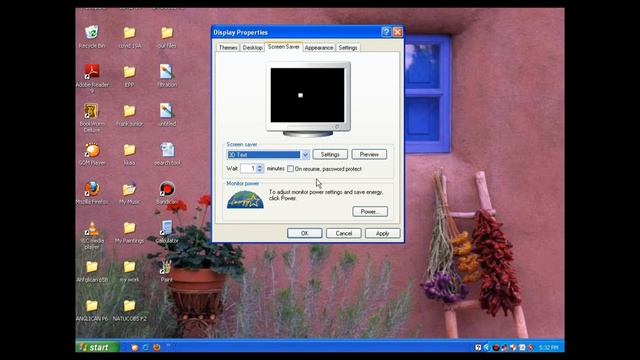Open the Settings tab in Display Properties
The height and width of the screenshot is (360, 640).
pos(348,48)
